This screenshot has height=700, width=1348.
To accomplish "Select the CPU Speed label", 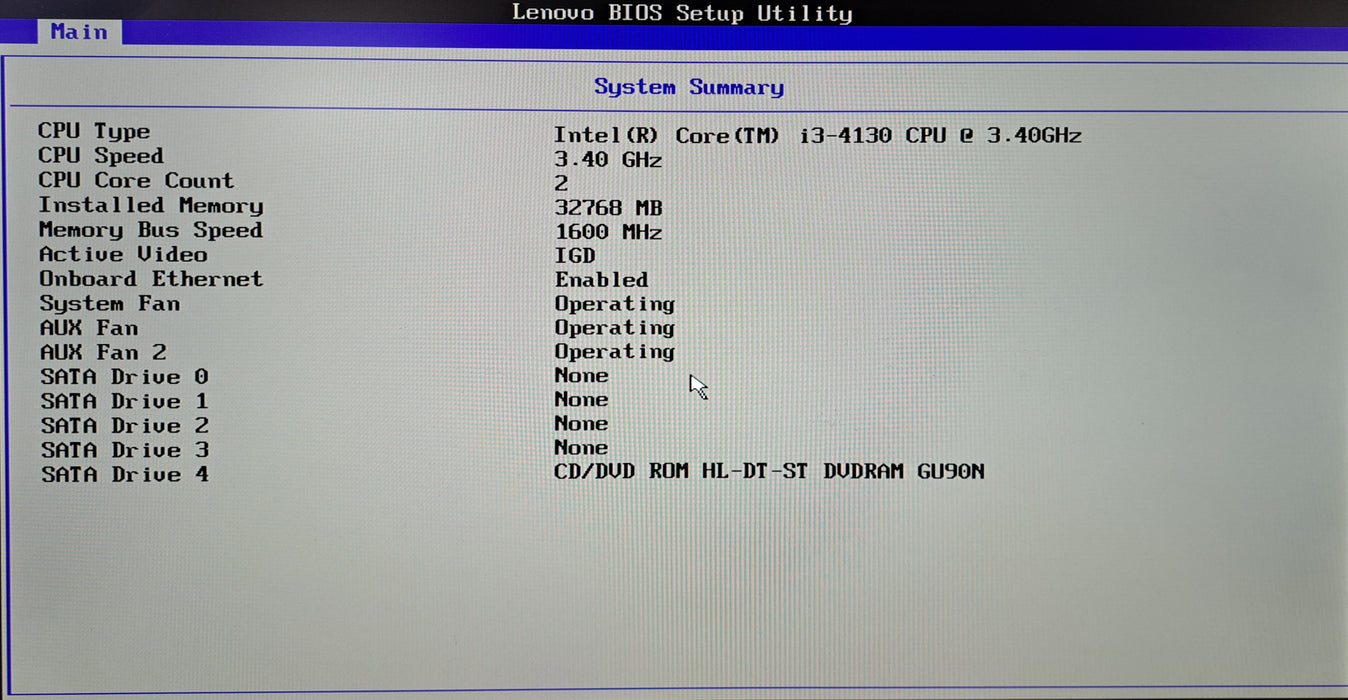I will (100, 156).
